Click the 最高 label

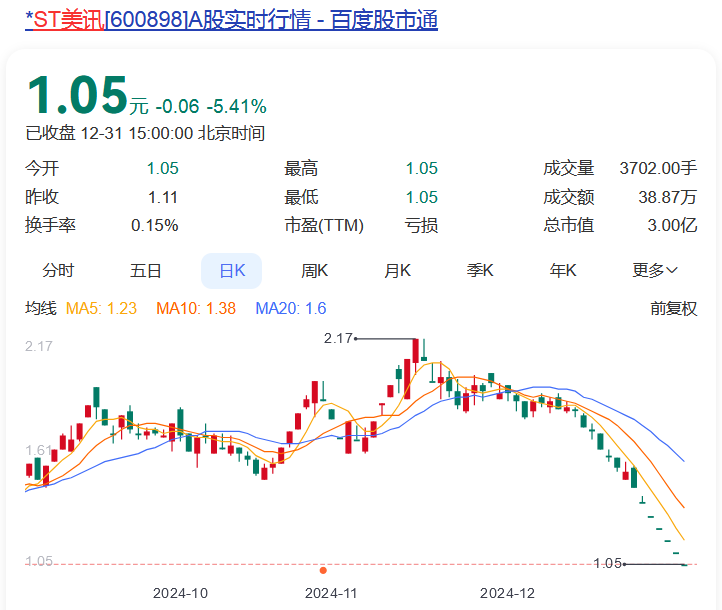pyautogui.click(x=301, y=168)
